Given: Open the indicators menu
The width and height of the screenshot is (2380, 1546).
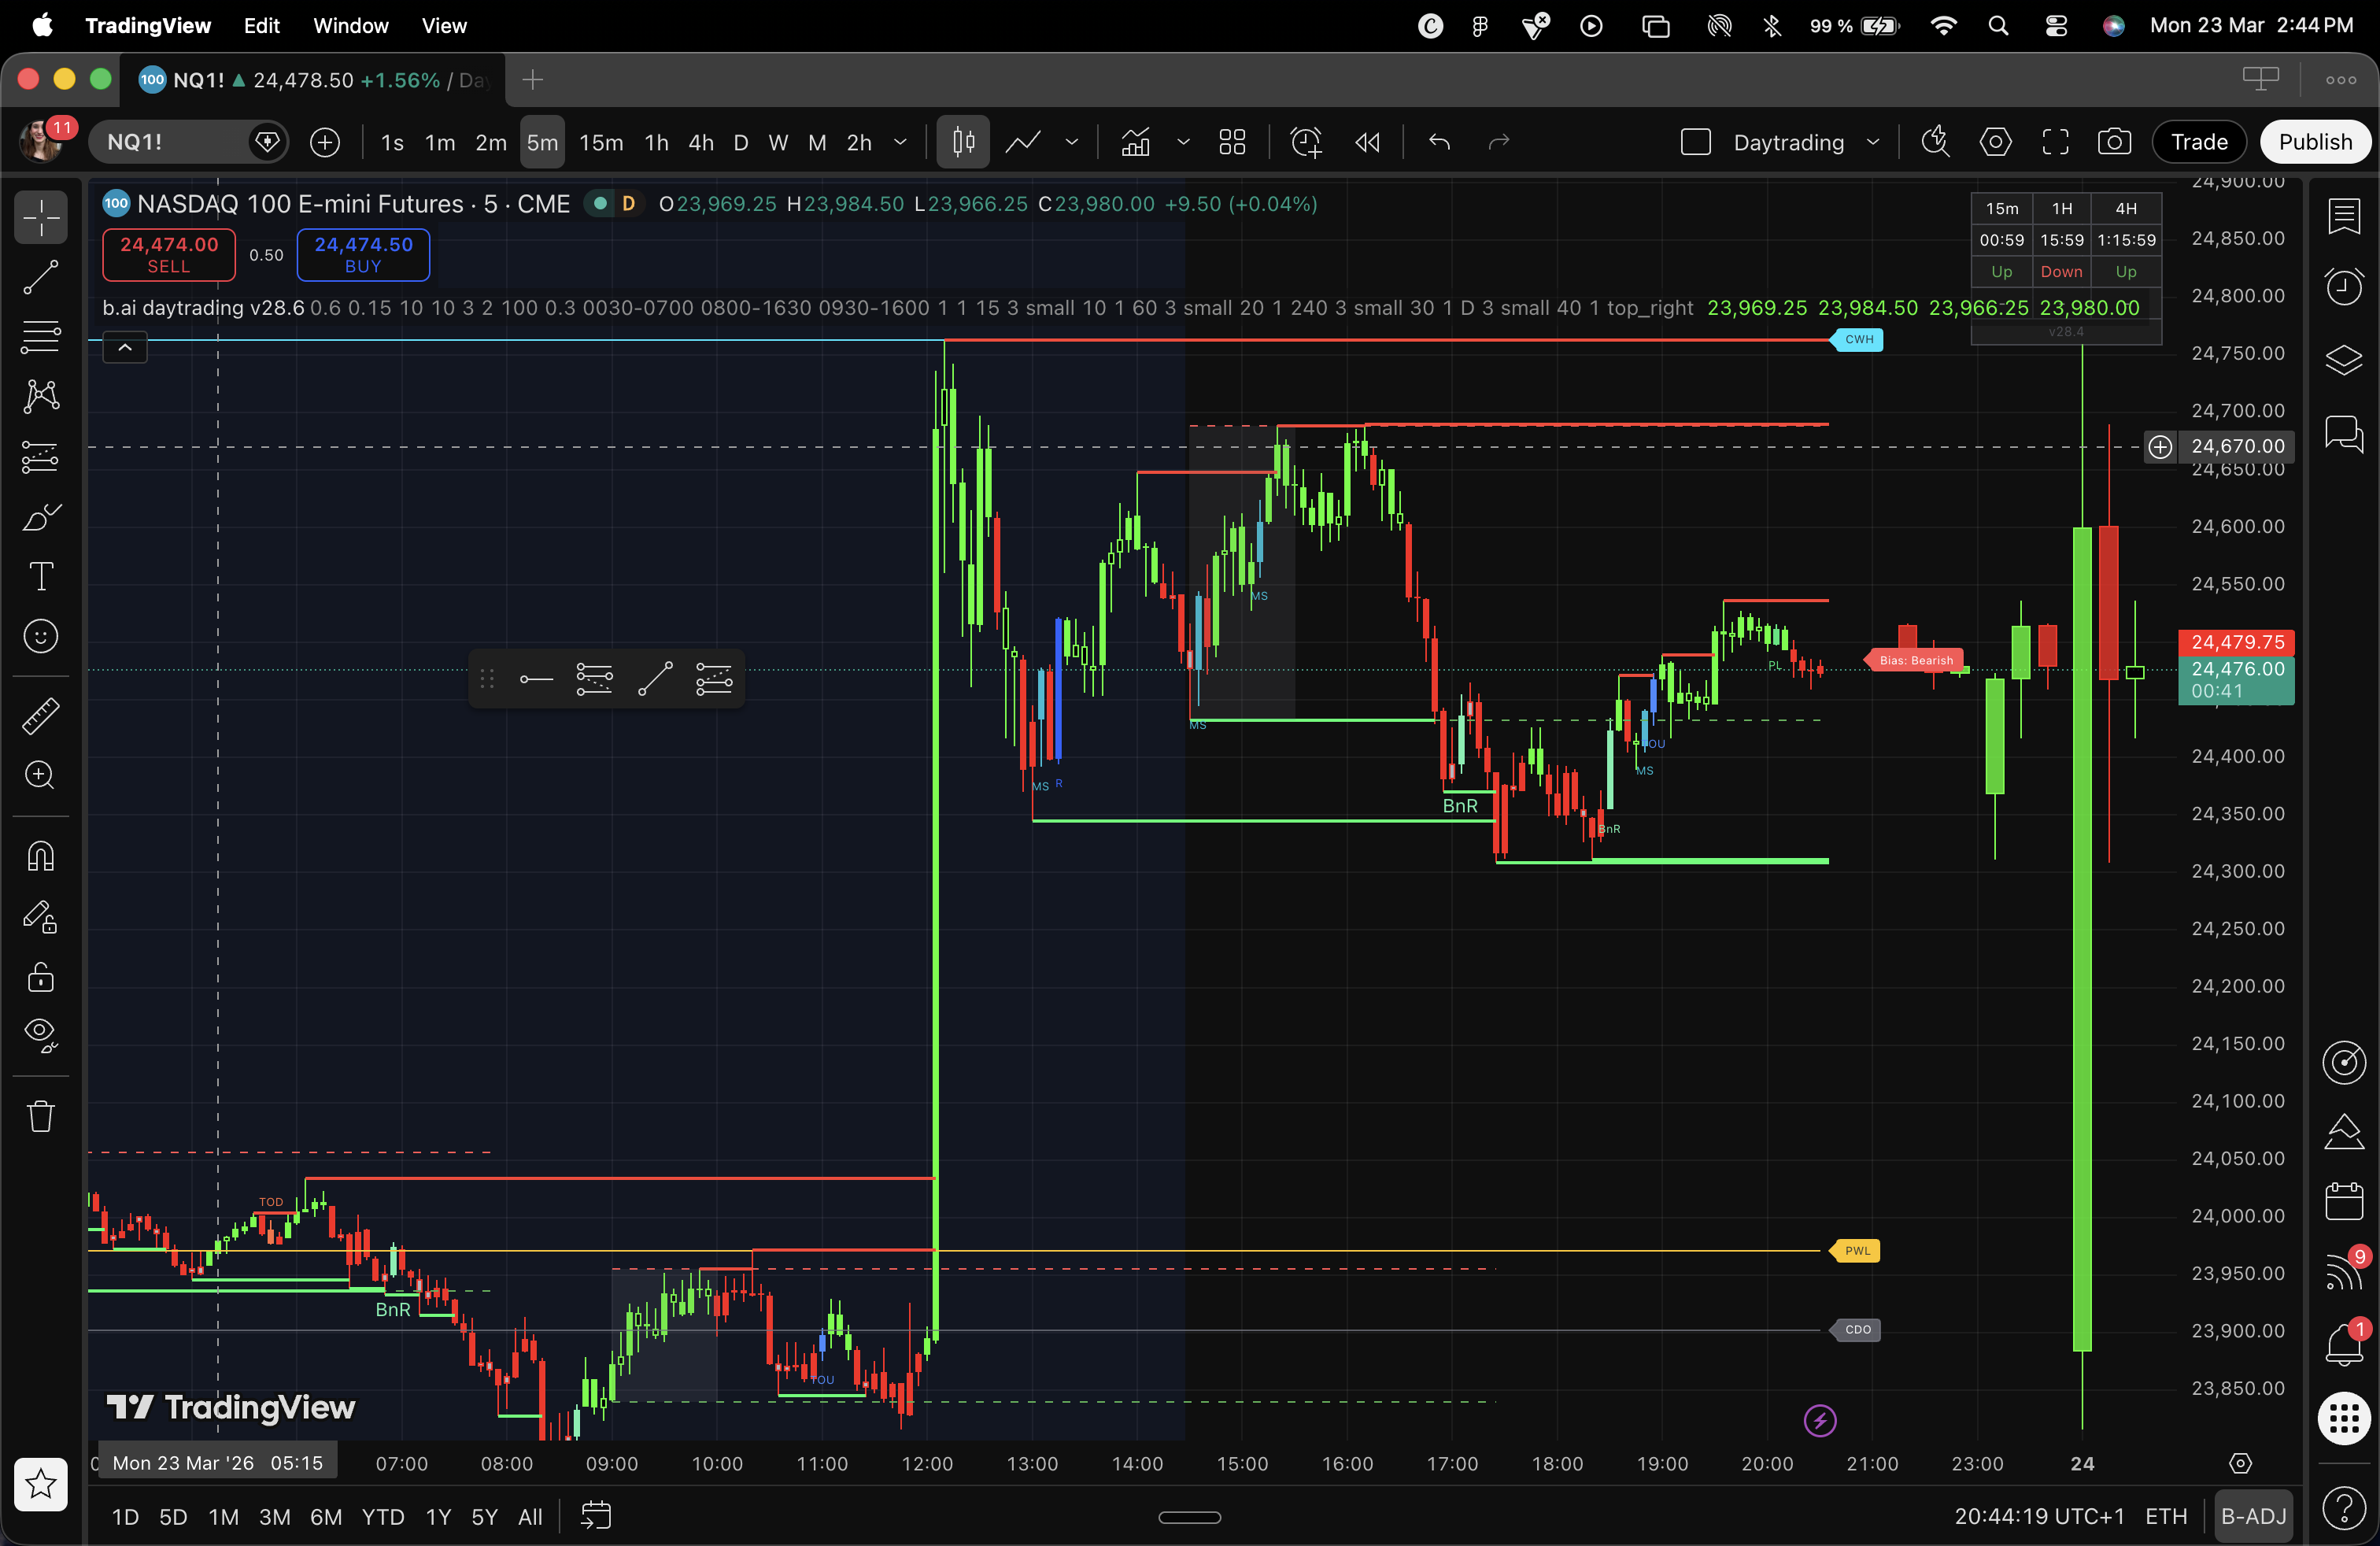Looking at the screenshot, I should tap(1135, 142).
